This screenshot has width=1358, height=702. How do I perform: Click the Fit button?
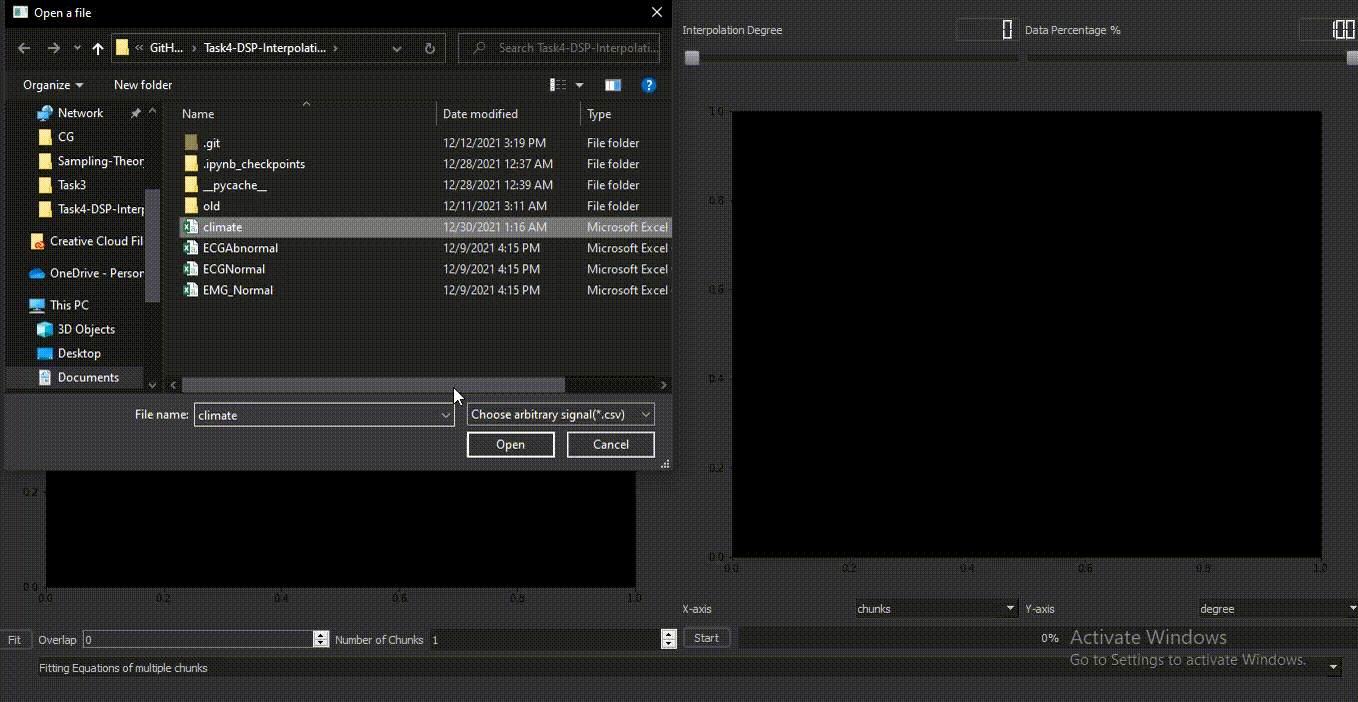(x=15, y=640)
